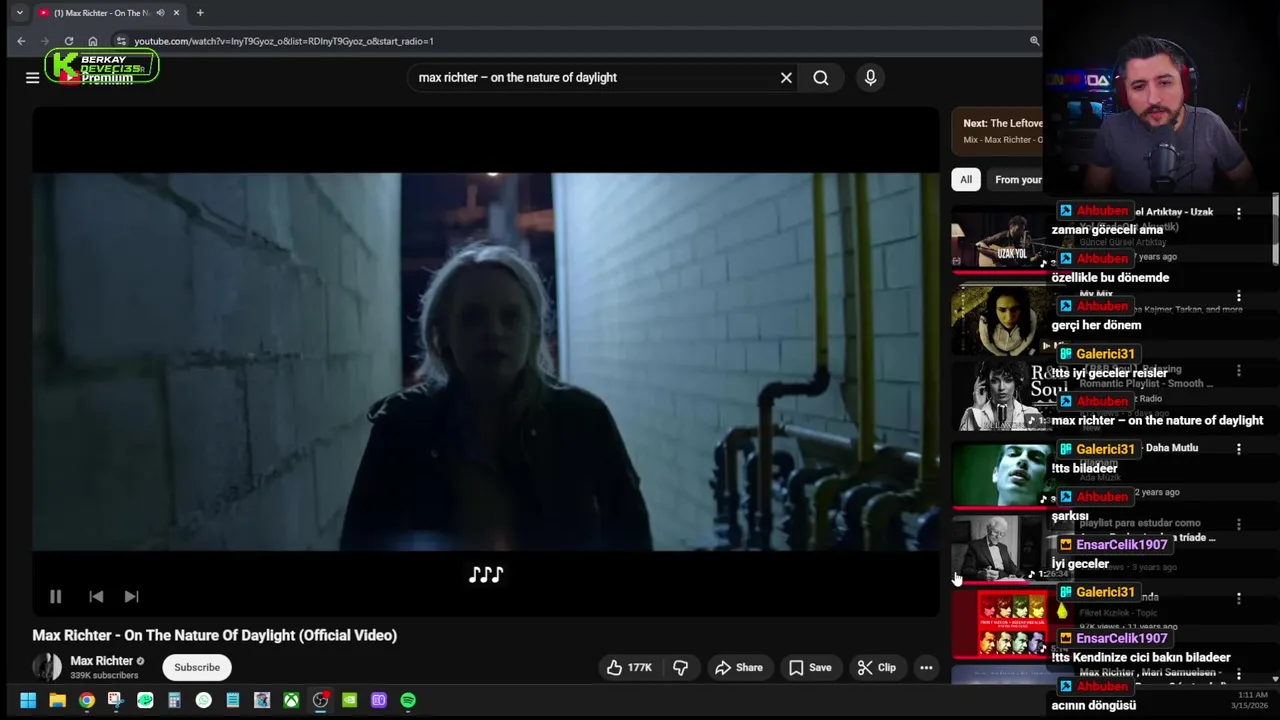Save video to a playlist

pyautogui.click(x=810, y=667)
